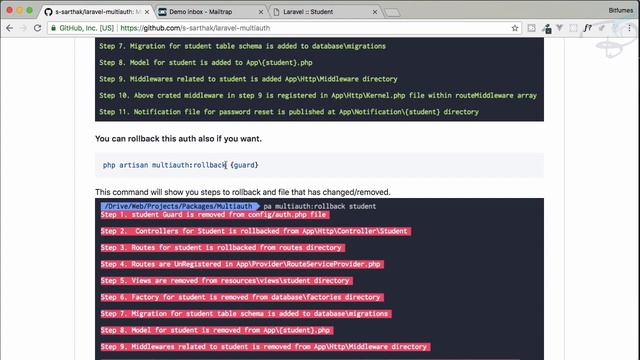
Task: Click 'Step 8. Model for student is added' line
Action: pyautogui.click(x=205, y=62)
